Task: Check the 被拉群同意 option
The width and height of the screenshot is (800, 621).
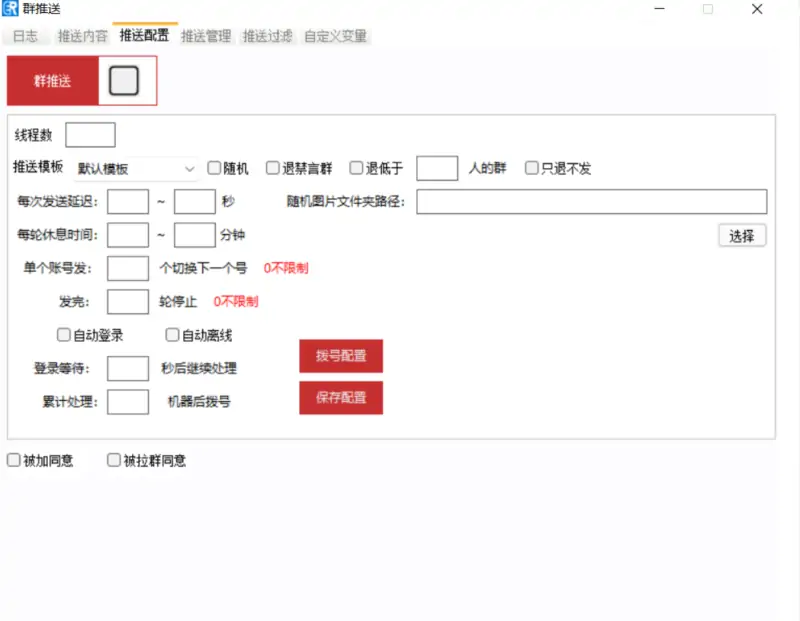Action: pyautogui.click(x=114, y=460)
